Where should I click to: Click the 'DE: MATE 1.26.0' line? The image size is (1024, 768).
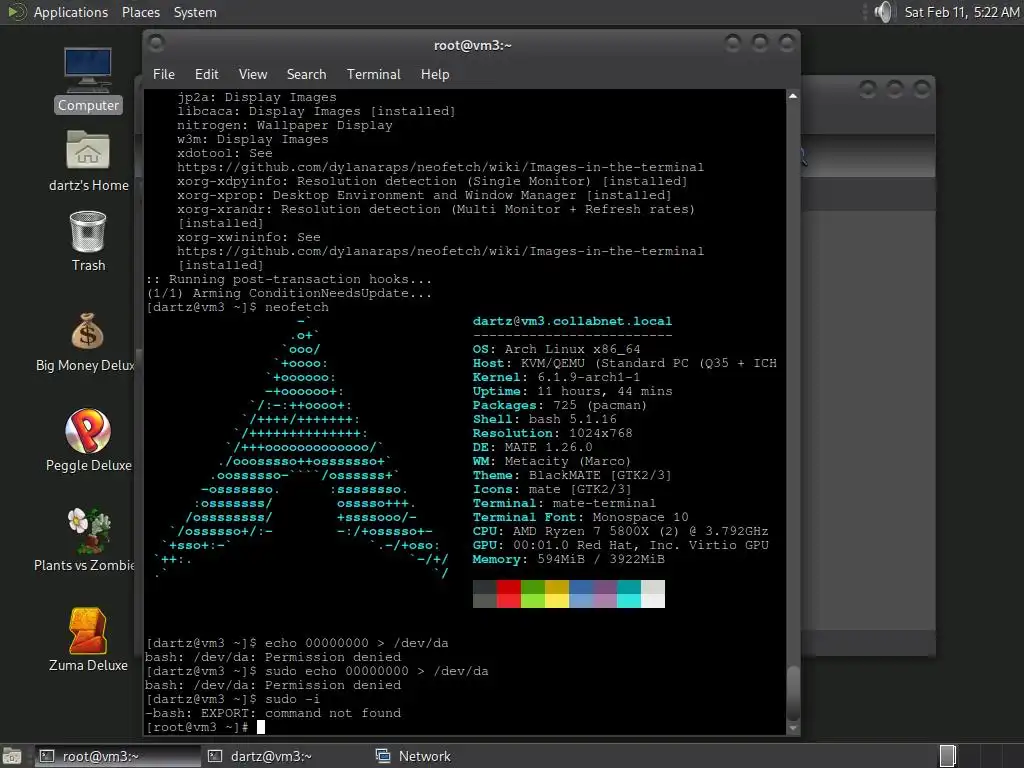pos(532,447)
